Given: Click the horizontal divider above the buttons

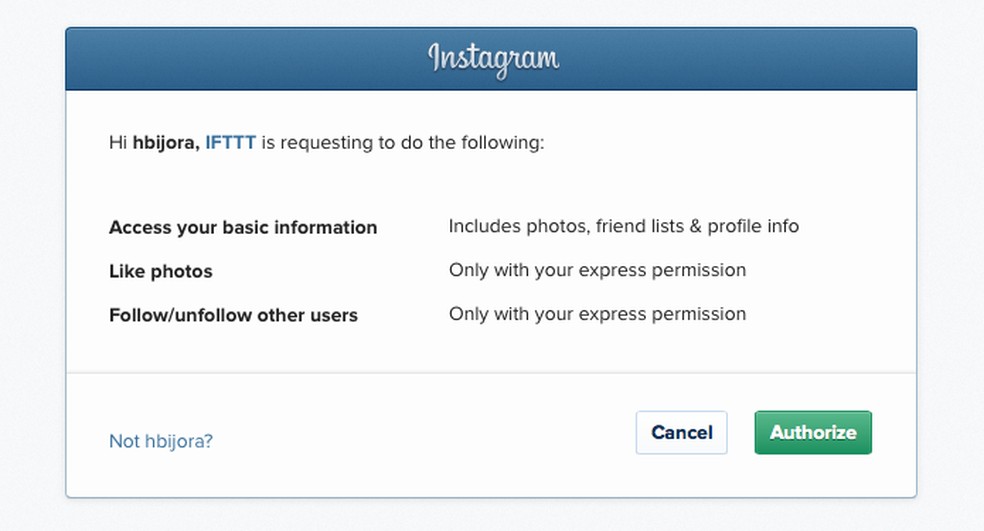Looking at the screenshot, I should pyautogui.click(x=490, y=373).
